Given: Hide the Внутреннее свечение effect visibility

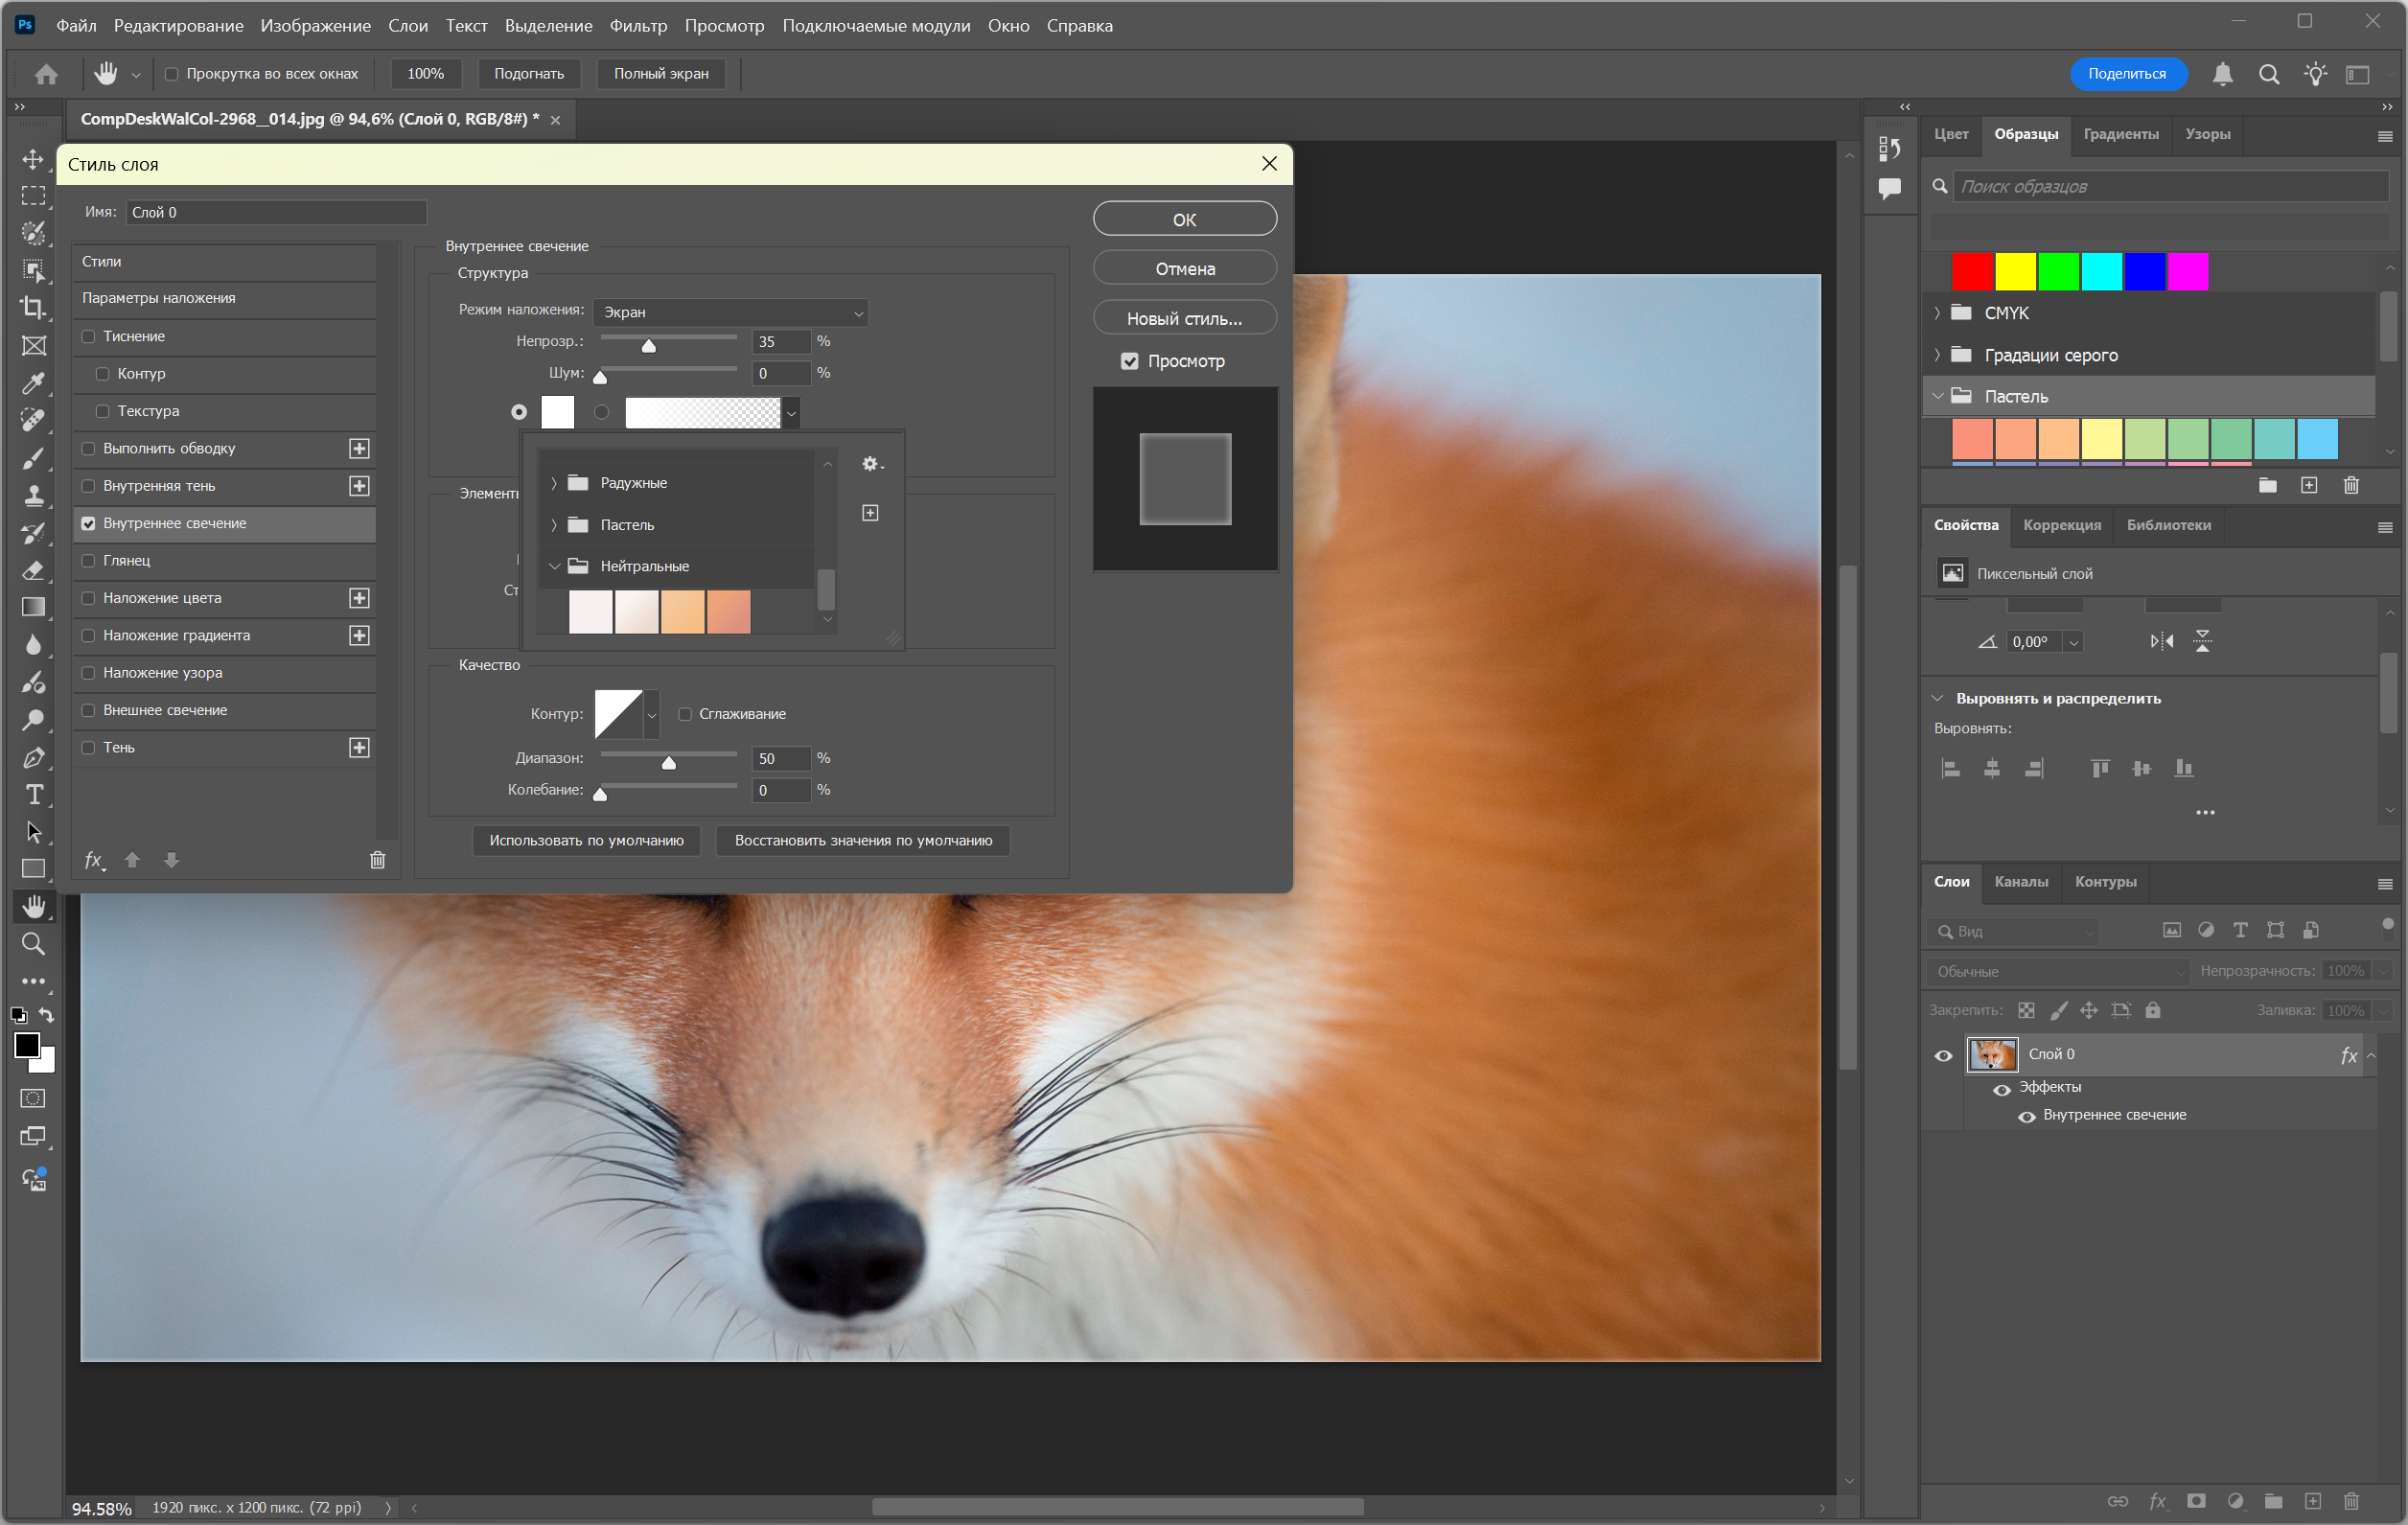Looking at the screenshot, I should point(2026,1116).
